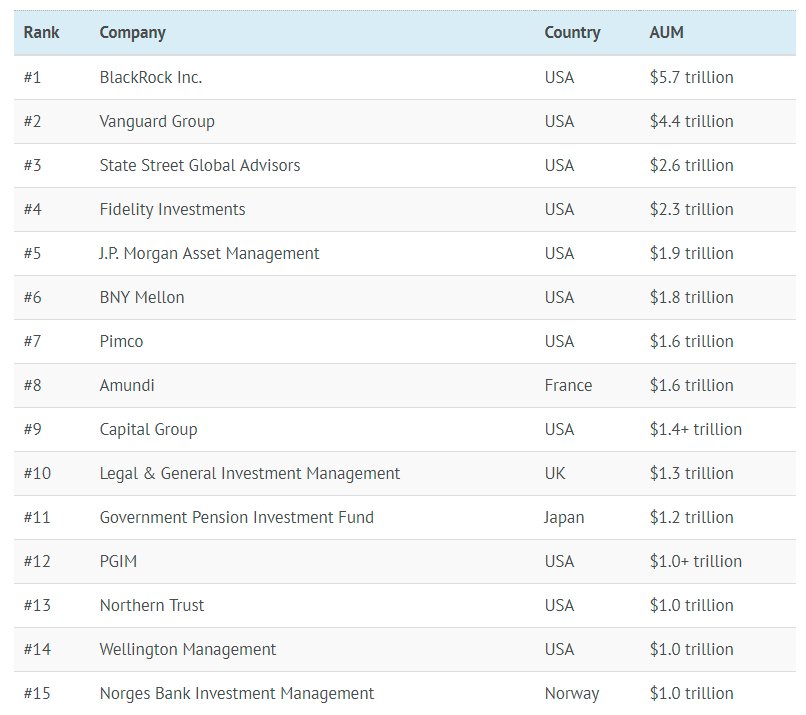Image resolution: width=806 pixels, height=715 pixels.
Task: Click the #15 rank cell
Action: [x=37, y=693]
